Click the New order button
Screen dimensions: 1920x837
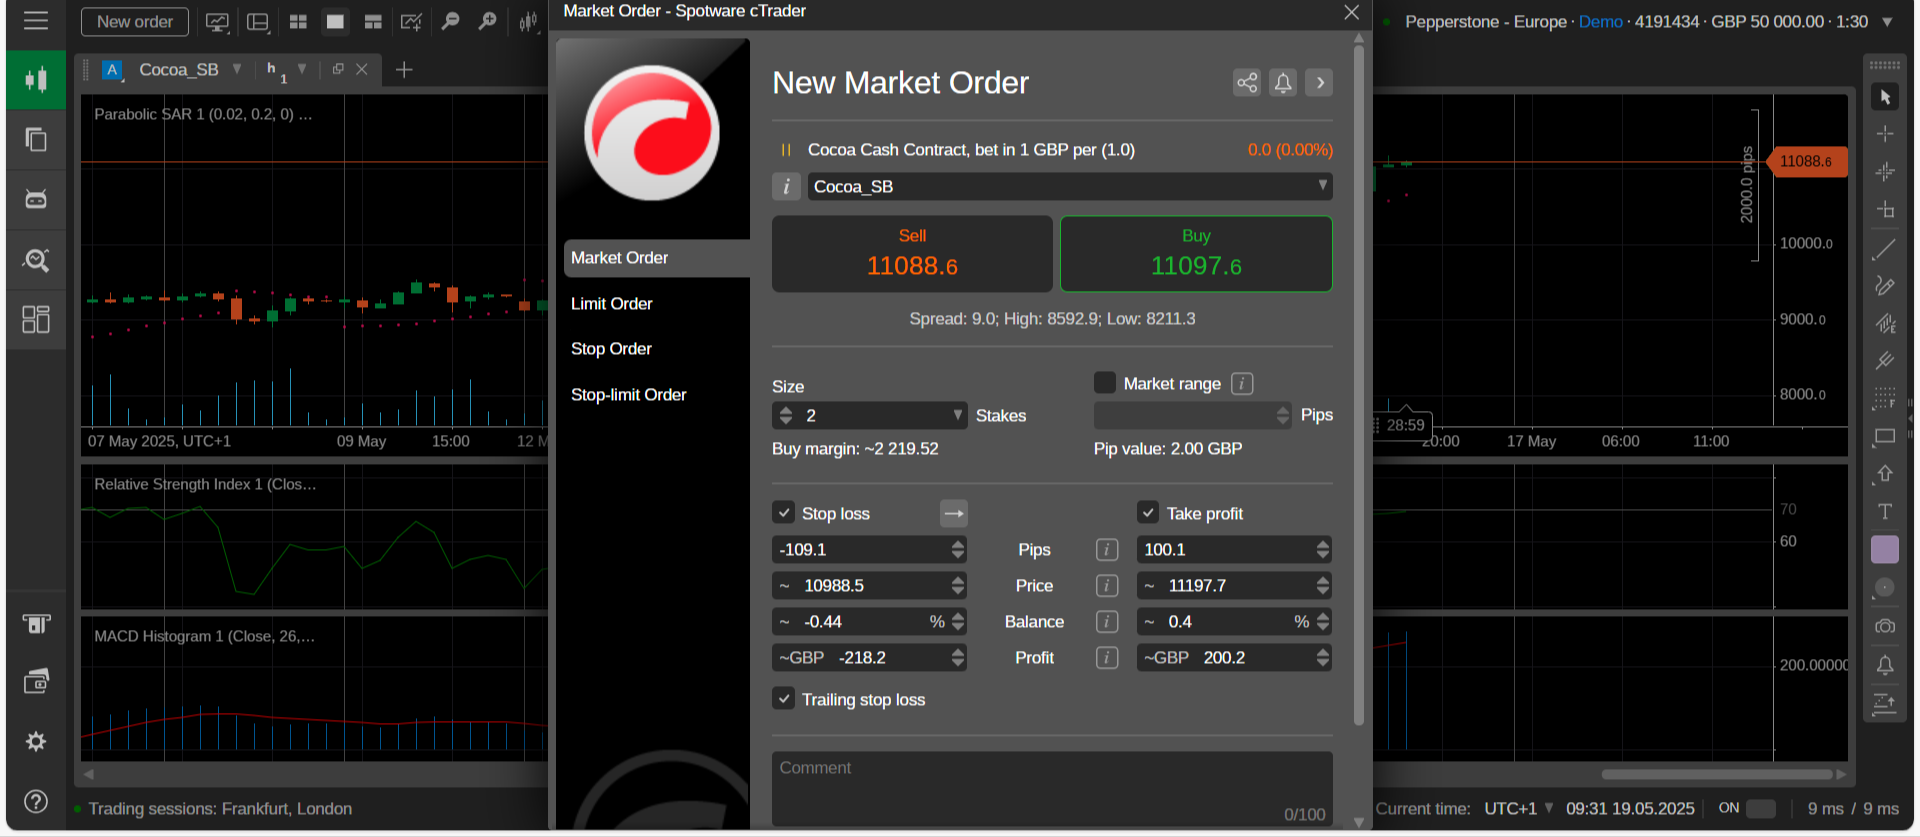tap(135, 22)
